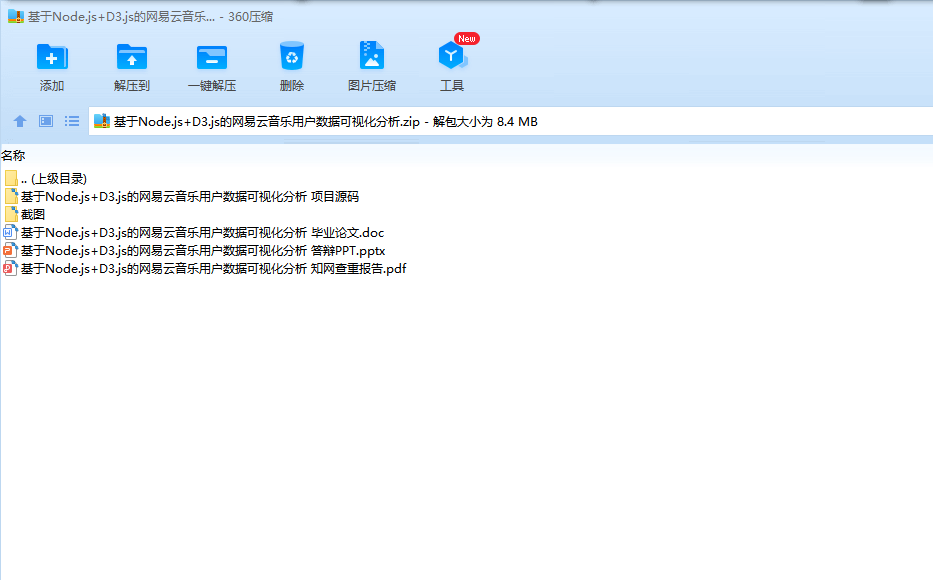Click the 一键解压 (One-click extract) icon
The image size is (933, 580).
[212, 58]
